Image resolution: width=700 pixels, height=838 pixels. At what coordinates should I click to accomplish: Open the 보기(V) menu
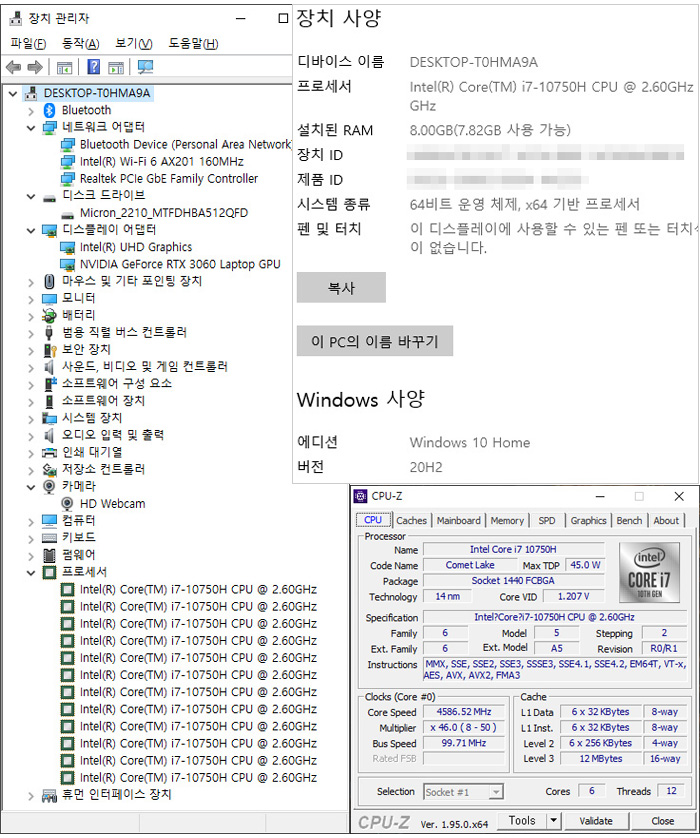[x=134, y=43]
